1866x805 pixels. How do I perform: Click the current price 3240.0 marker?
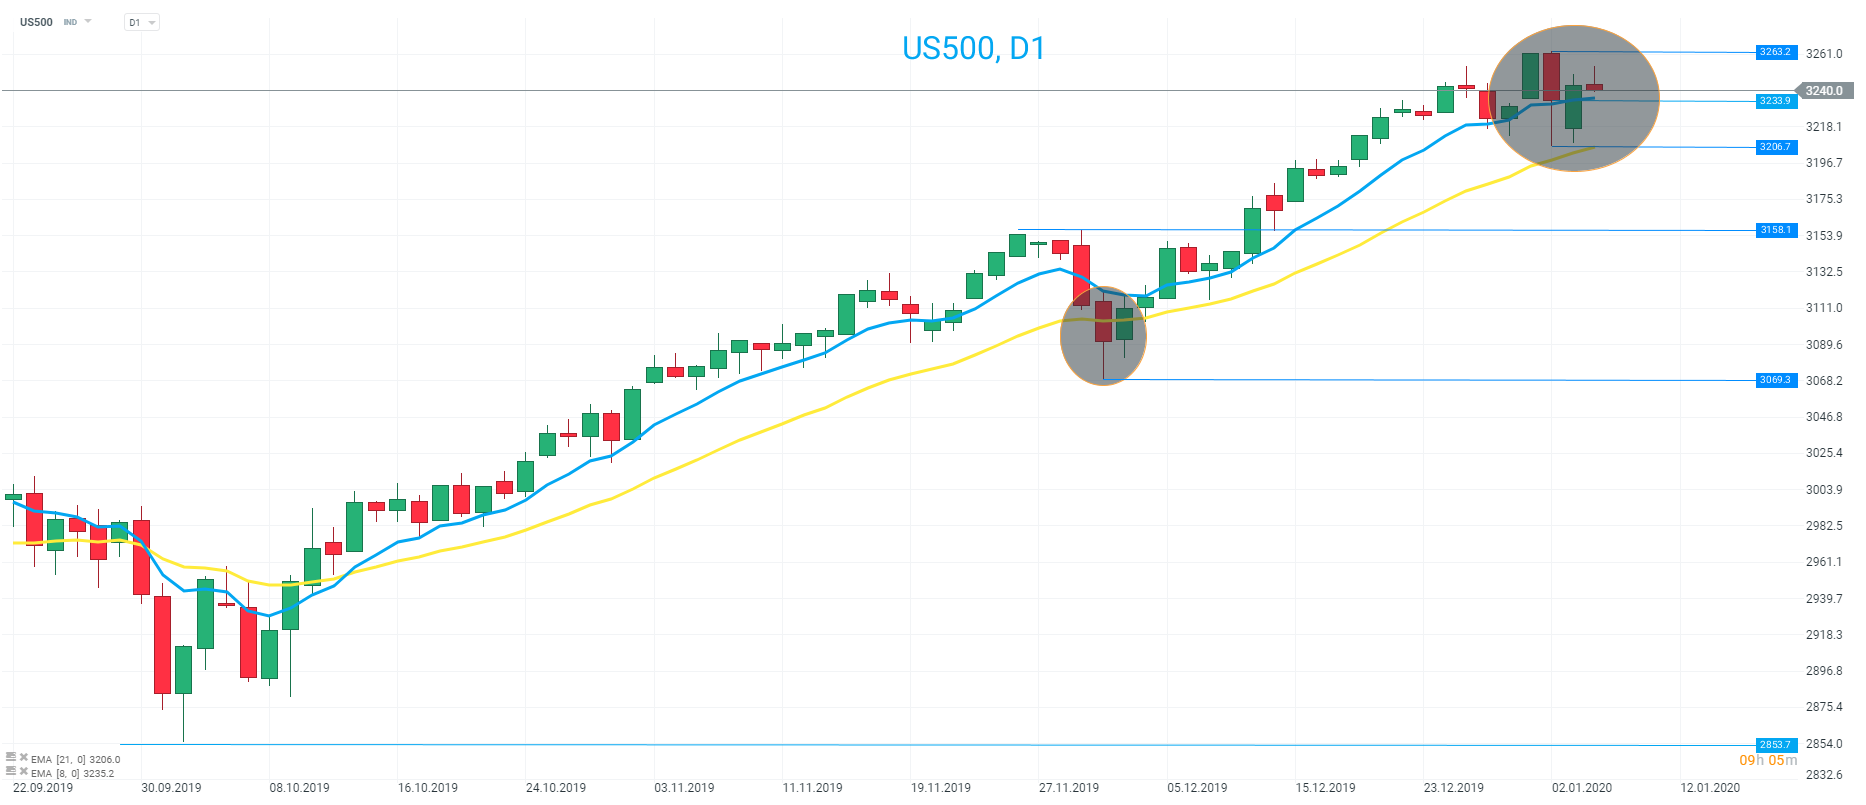[x=1824, y=91]
